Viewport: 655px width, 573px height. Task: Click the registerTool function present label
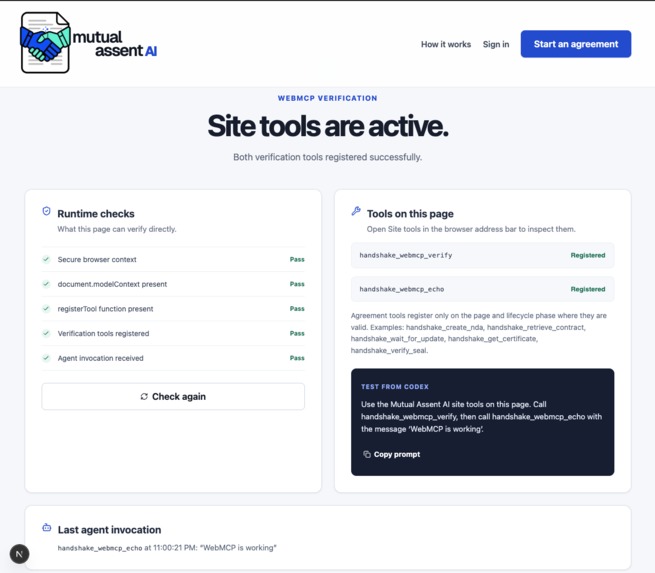pos(105,309)
